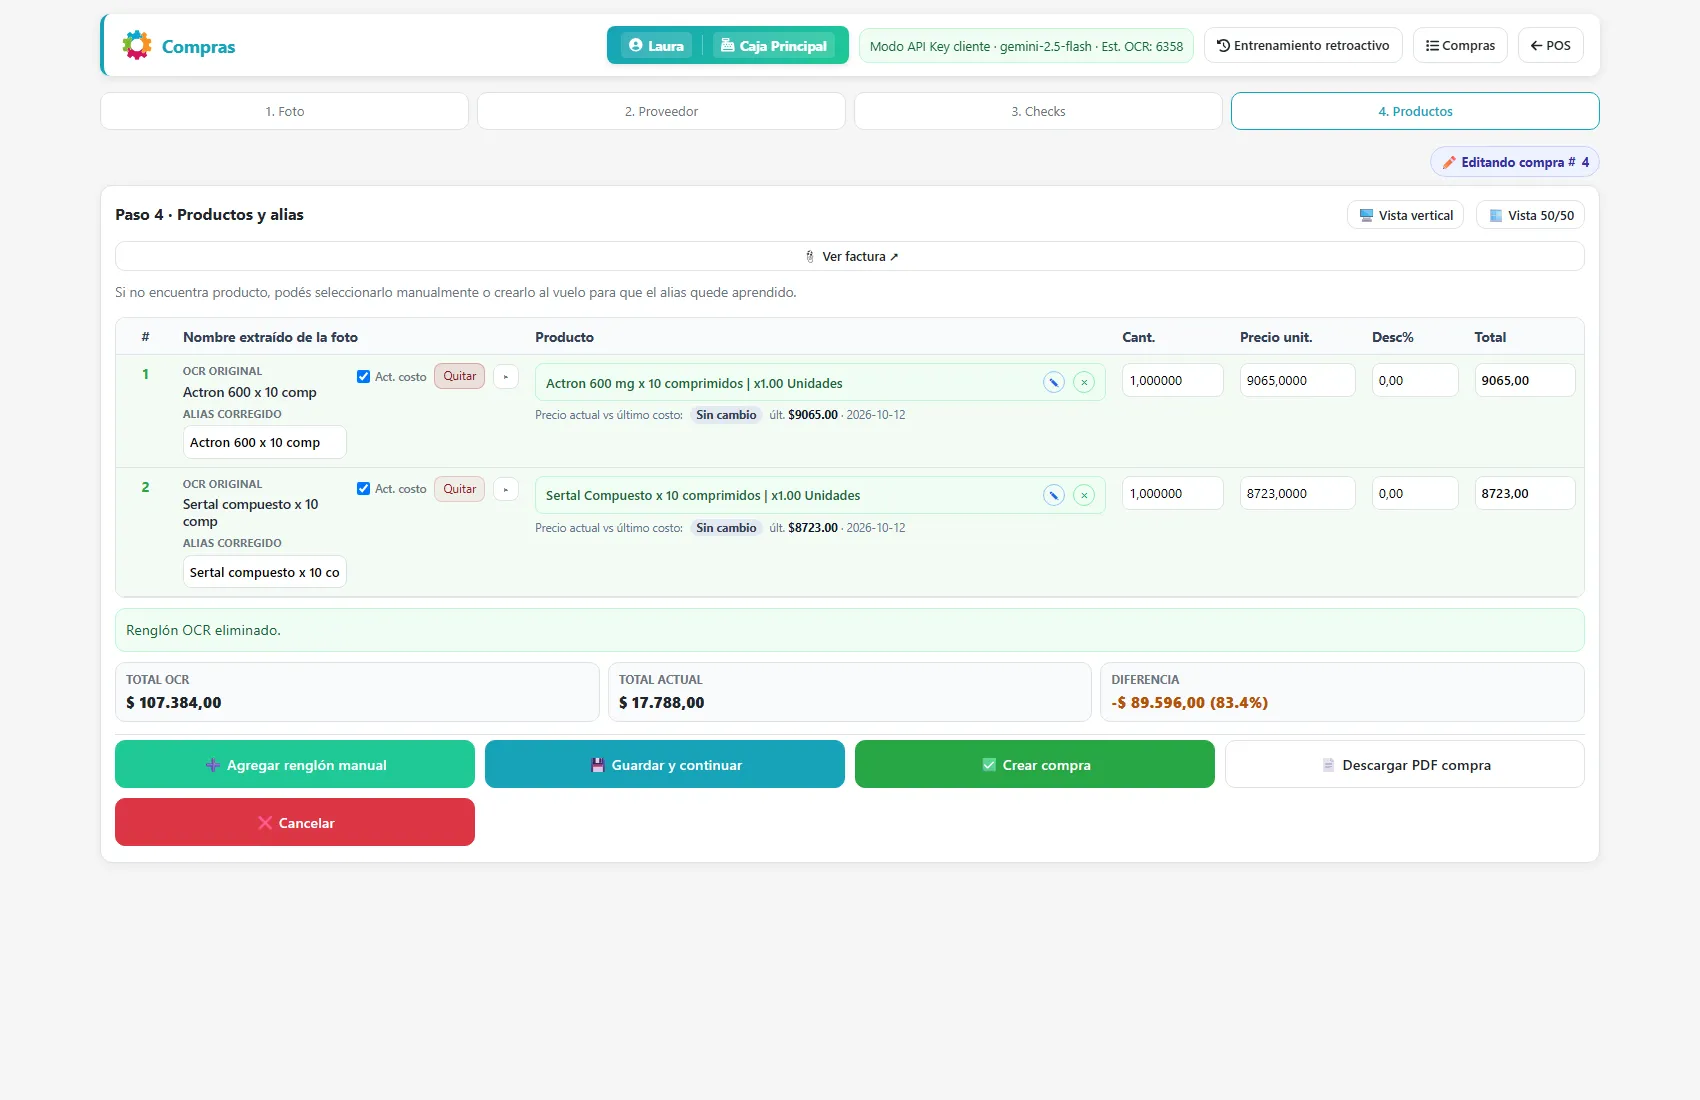Download the purchase PDF
Viewport: 1700px width, 1100px height.
pos(1405,764)
